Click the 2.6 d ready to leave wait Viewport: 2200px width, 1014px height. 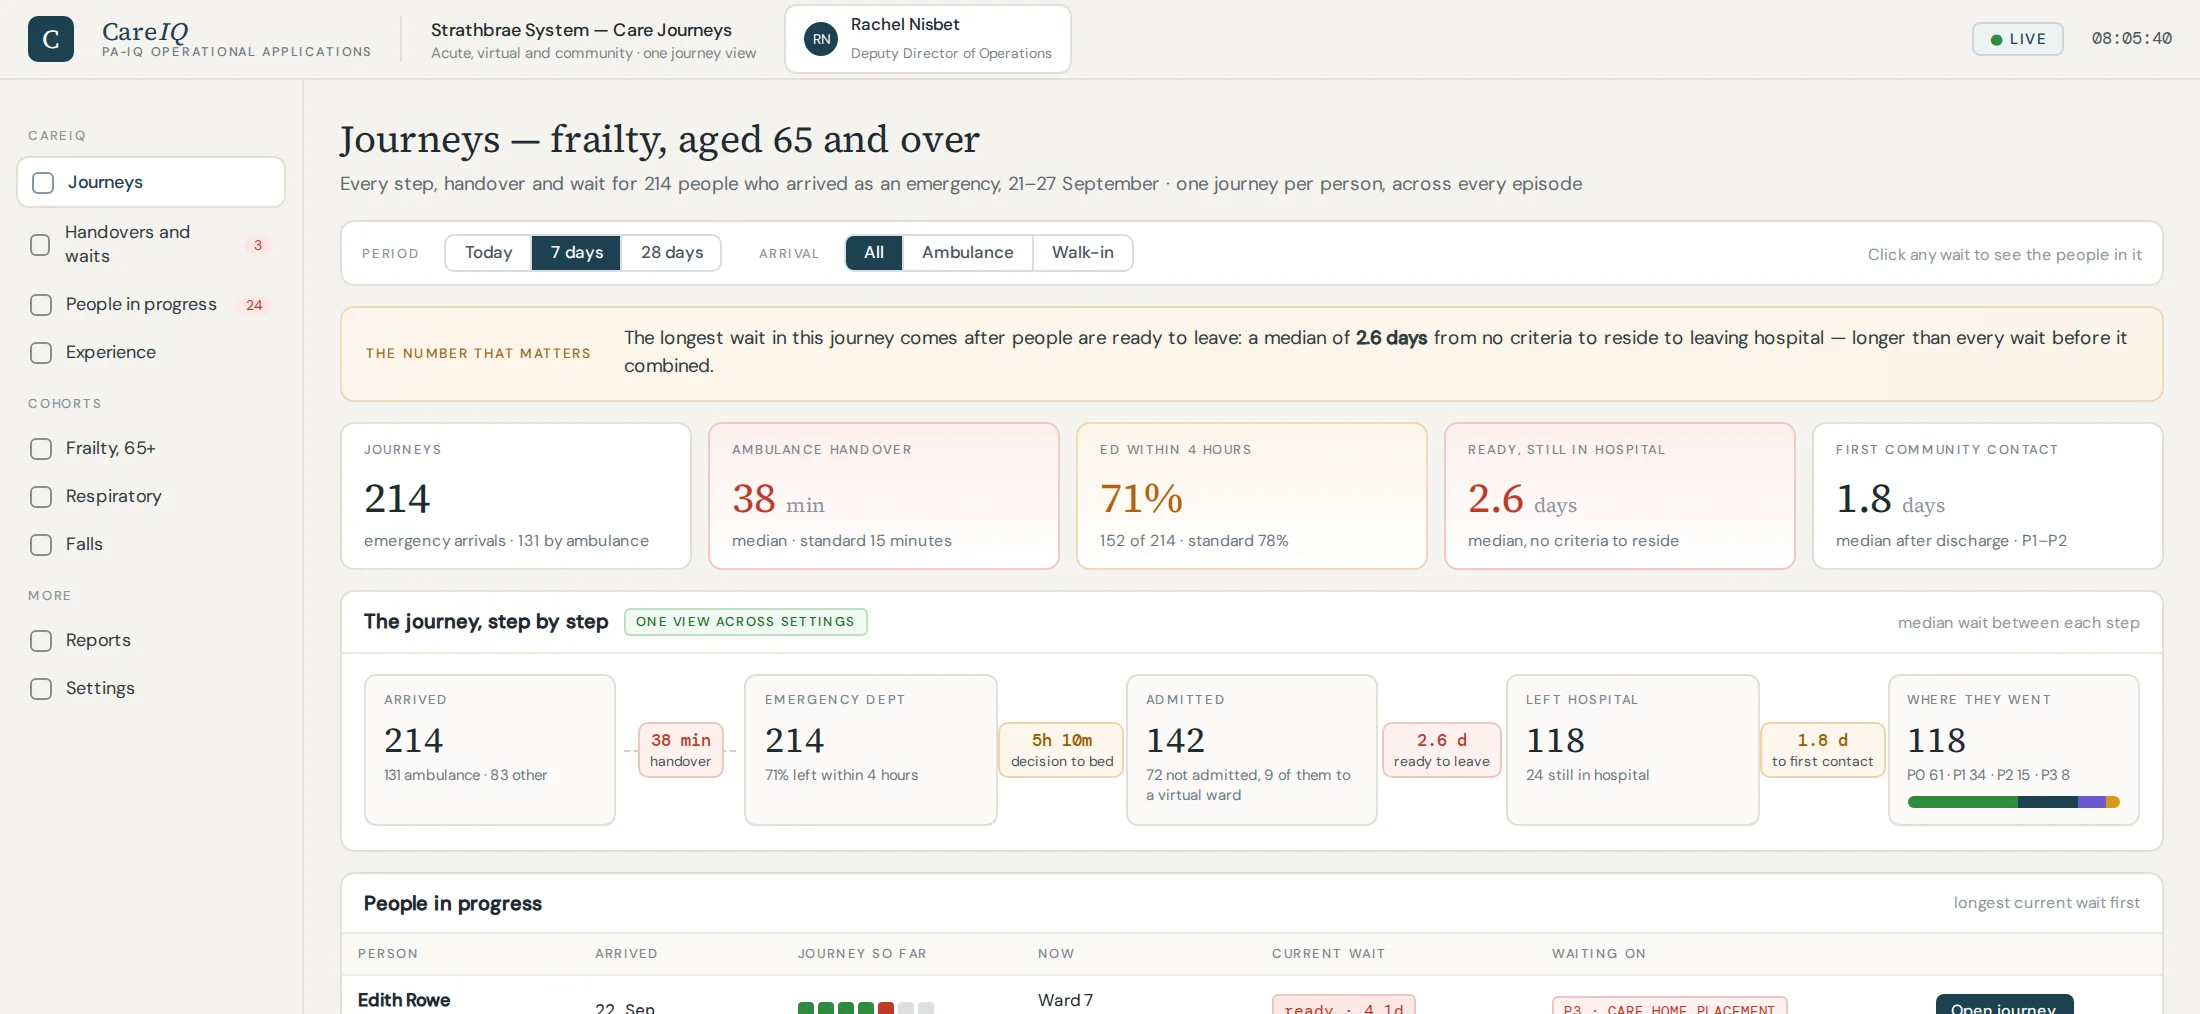(x=1441, y=750)
